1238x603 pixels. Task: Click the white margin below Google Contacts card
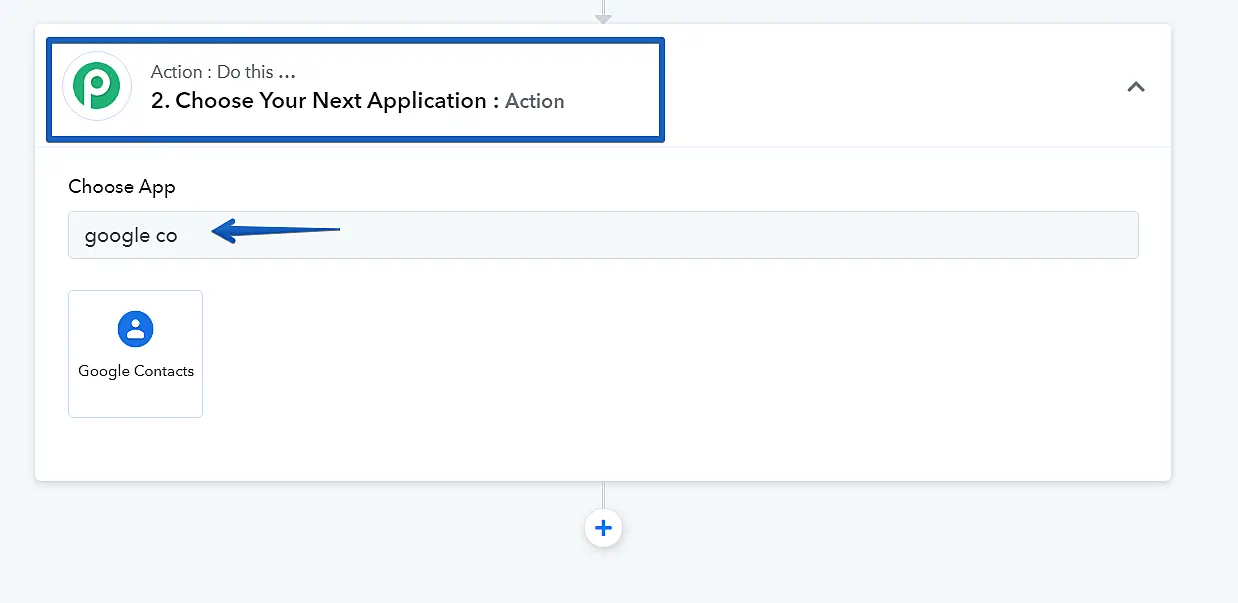pos(135,448)
